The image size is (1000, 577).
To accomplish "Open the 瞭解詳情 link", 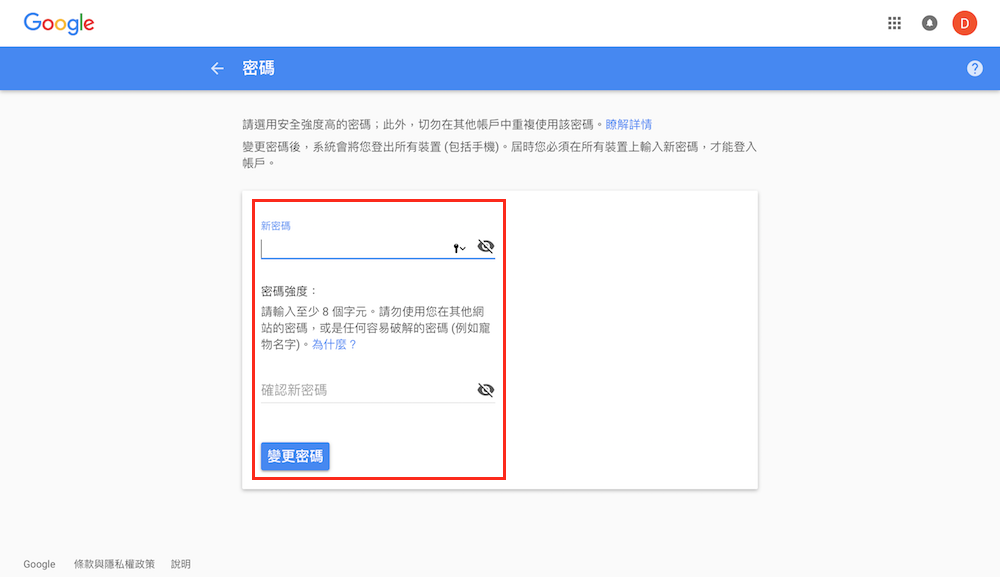I will (629, 124).
